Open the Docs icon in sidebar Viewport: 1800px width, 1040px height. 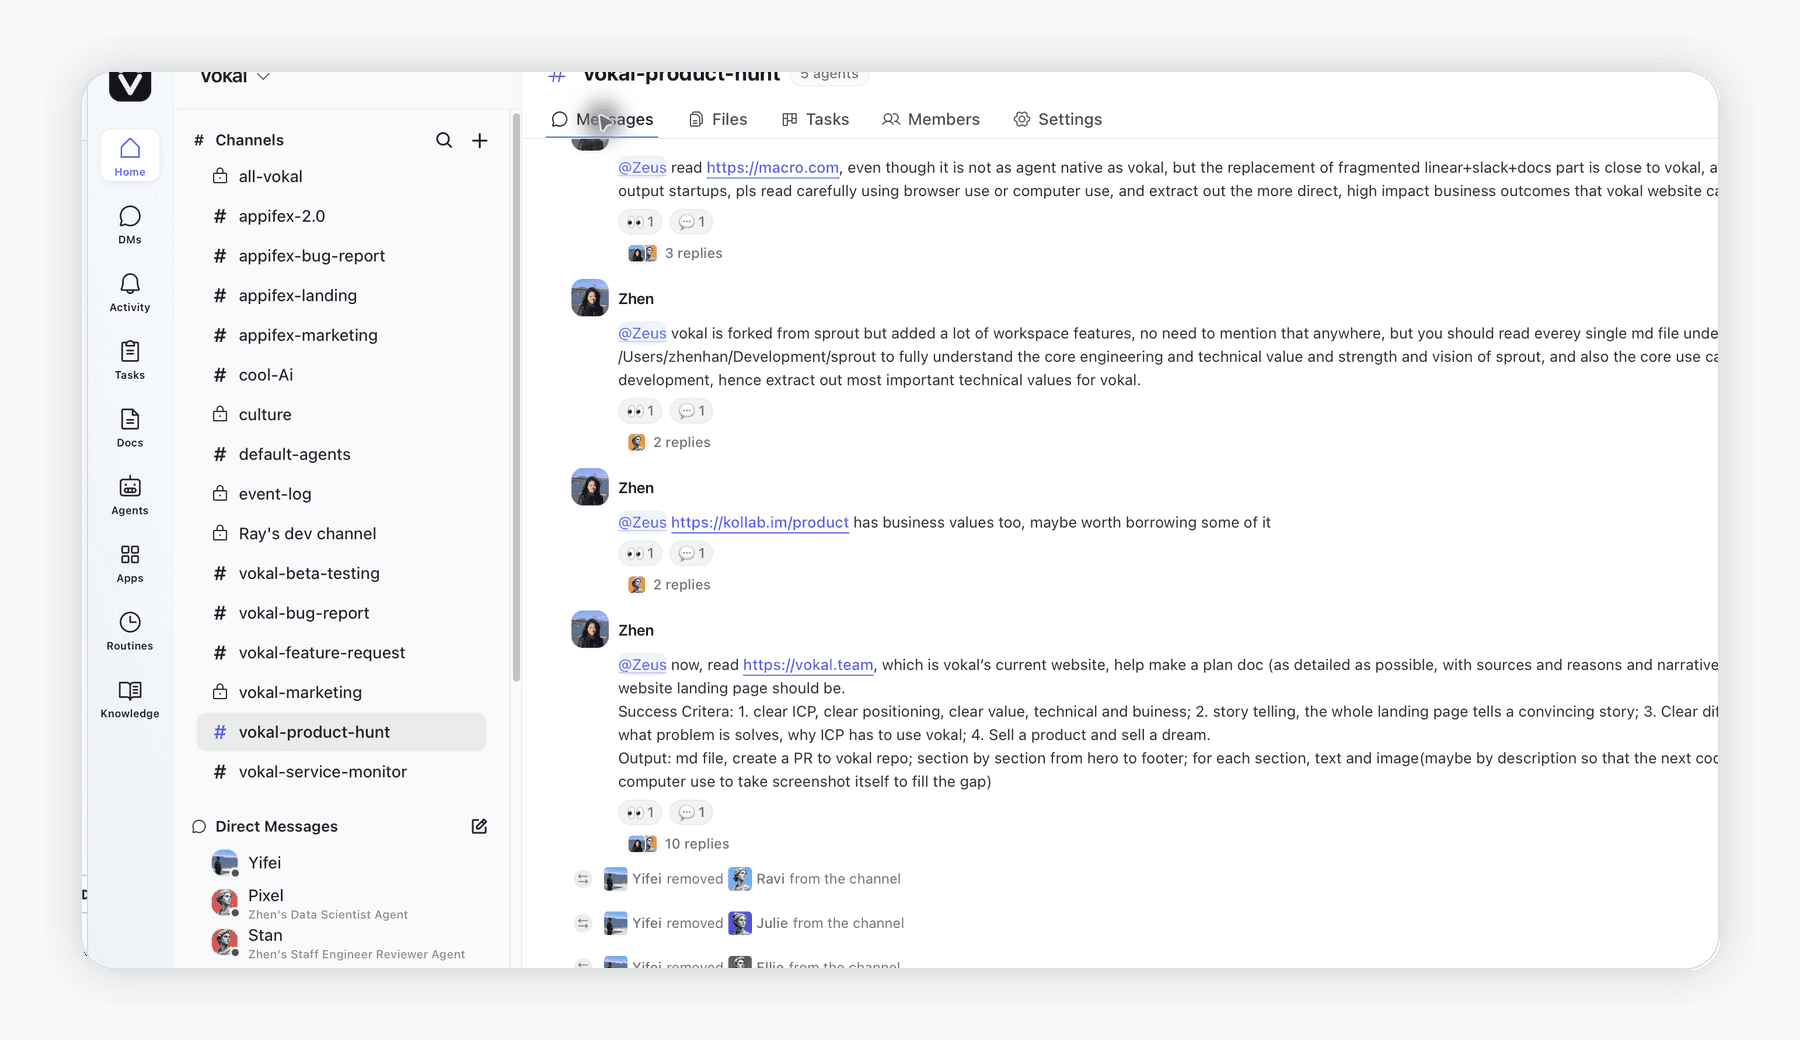pos(130,428)
